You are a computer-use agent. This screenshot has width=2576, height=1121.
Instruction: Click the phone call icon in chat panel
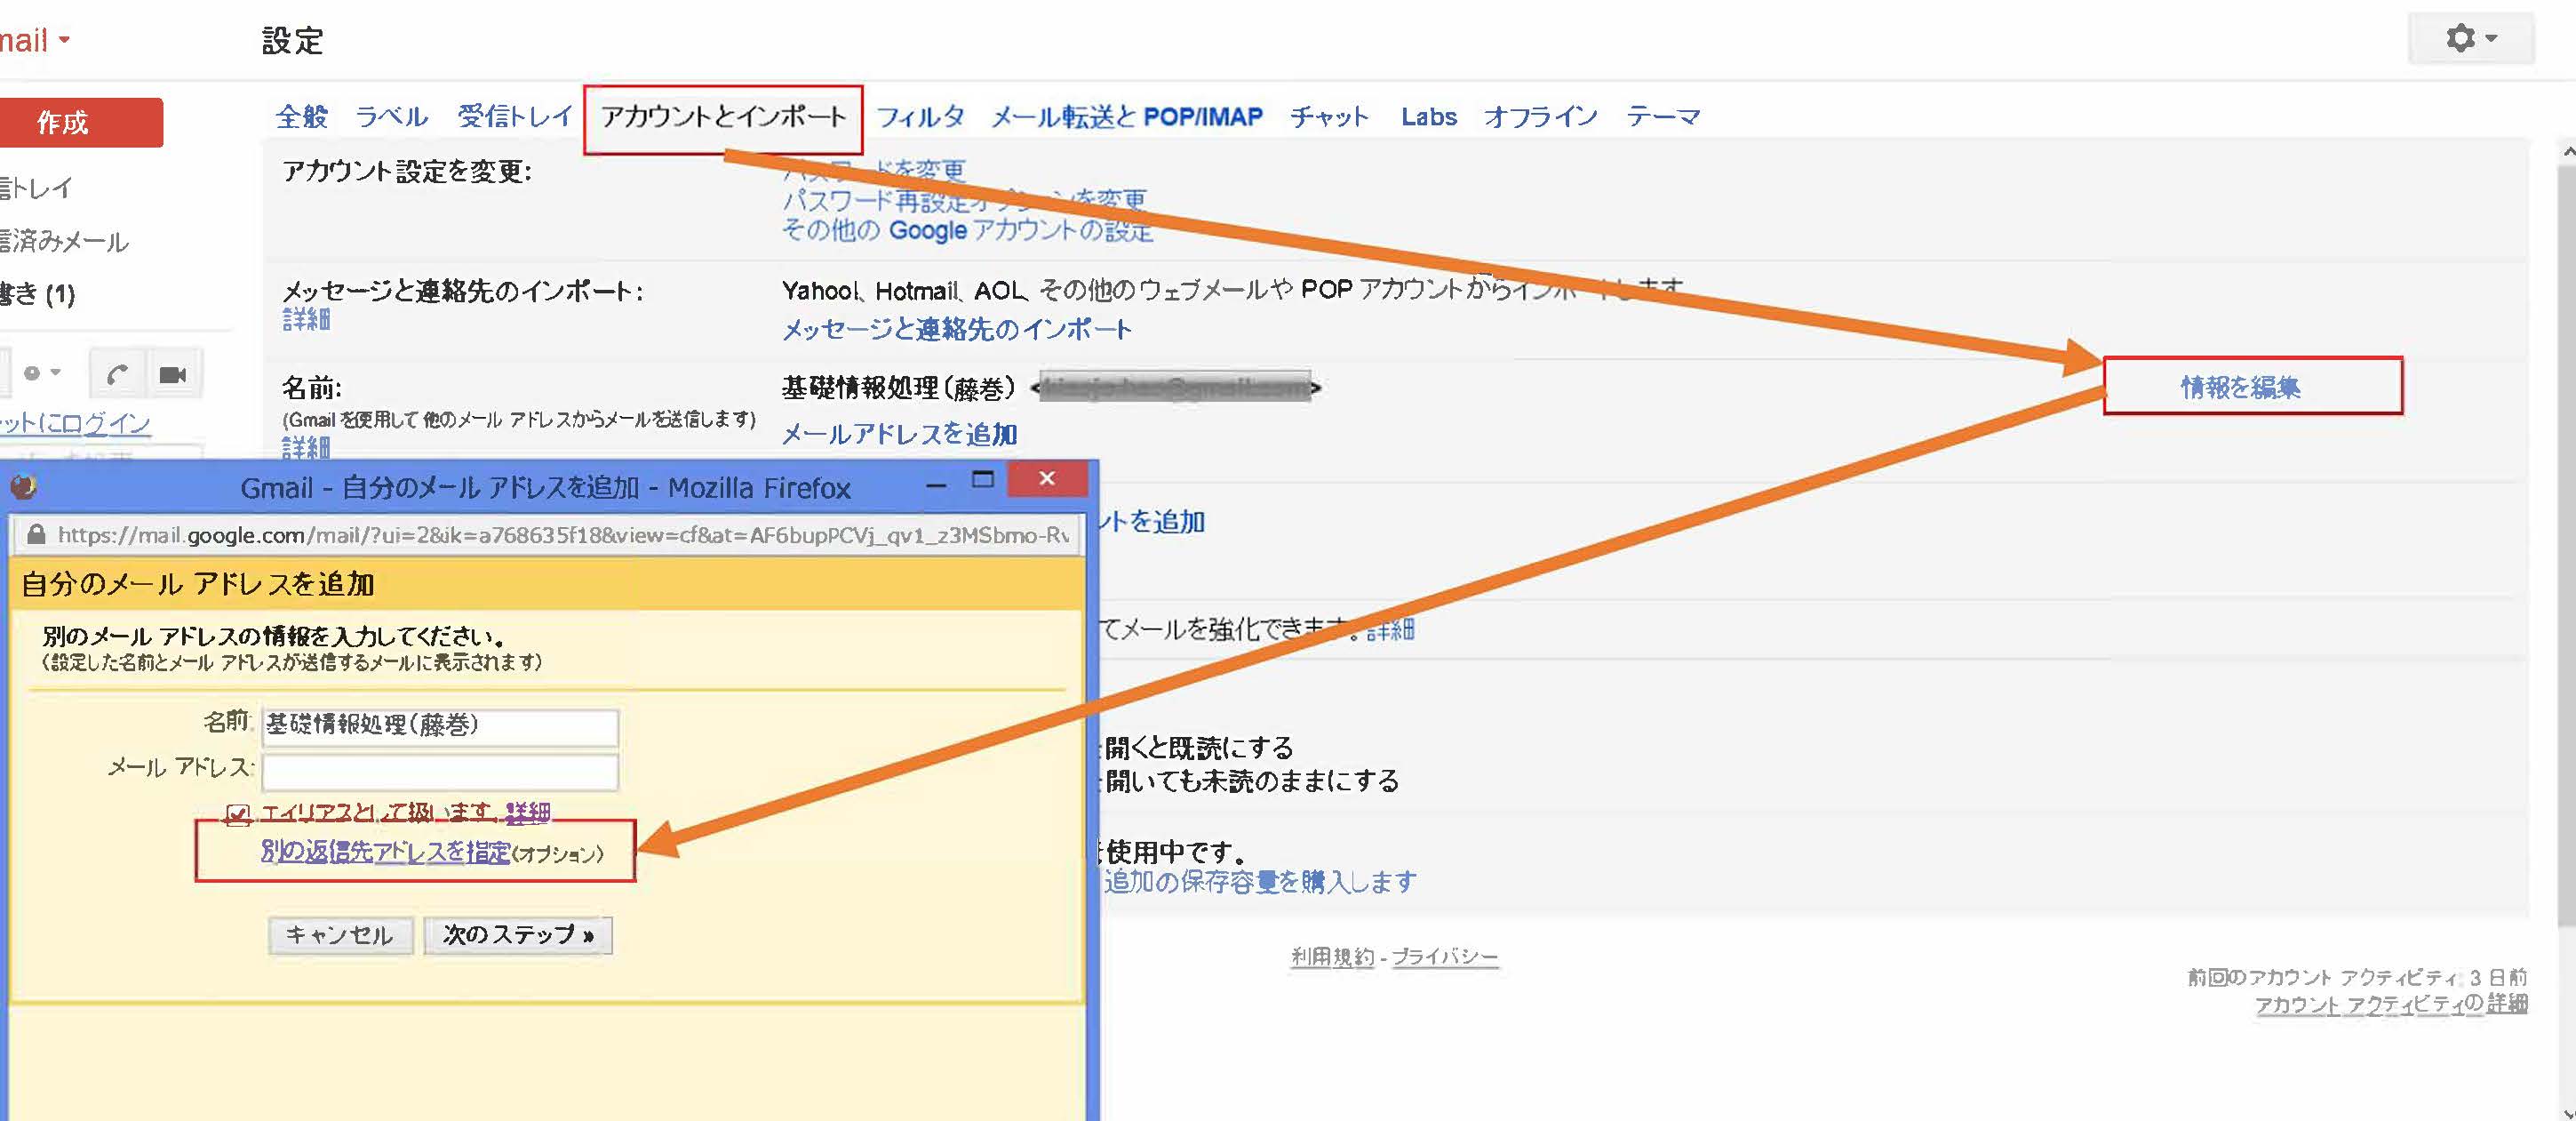pyautogui.click(x=117, y=375)
